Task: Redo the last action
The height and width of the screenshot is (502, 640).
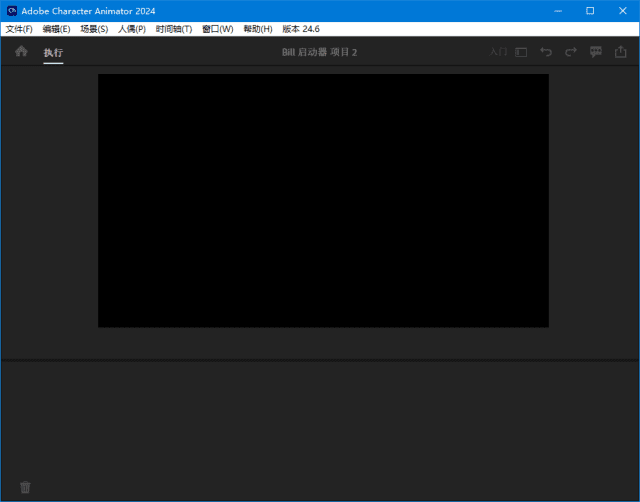Action: tap(571, 52)
